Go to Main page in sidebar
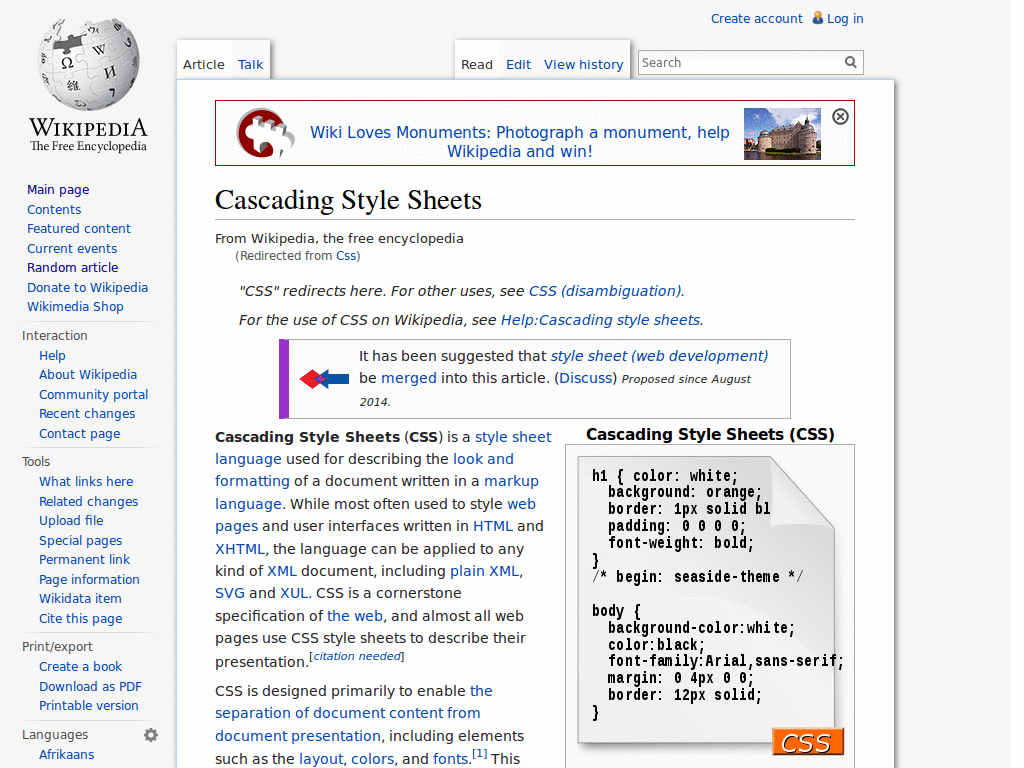This screenshot has width=1024, height=768. [58, 190]
